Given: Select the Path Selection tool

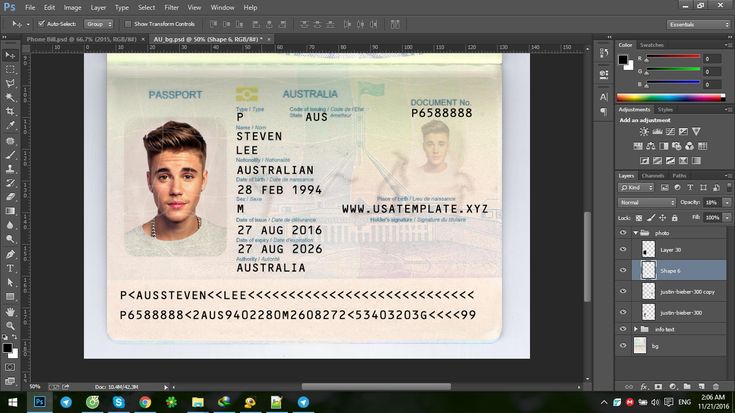Looking at the screenshot, I should (x=10, y=283).
